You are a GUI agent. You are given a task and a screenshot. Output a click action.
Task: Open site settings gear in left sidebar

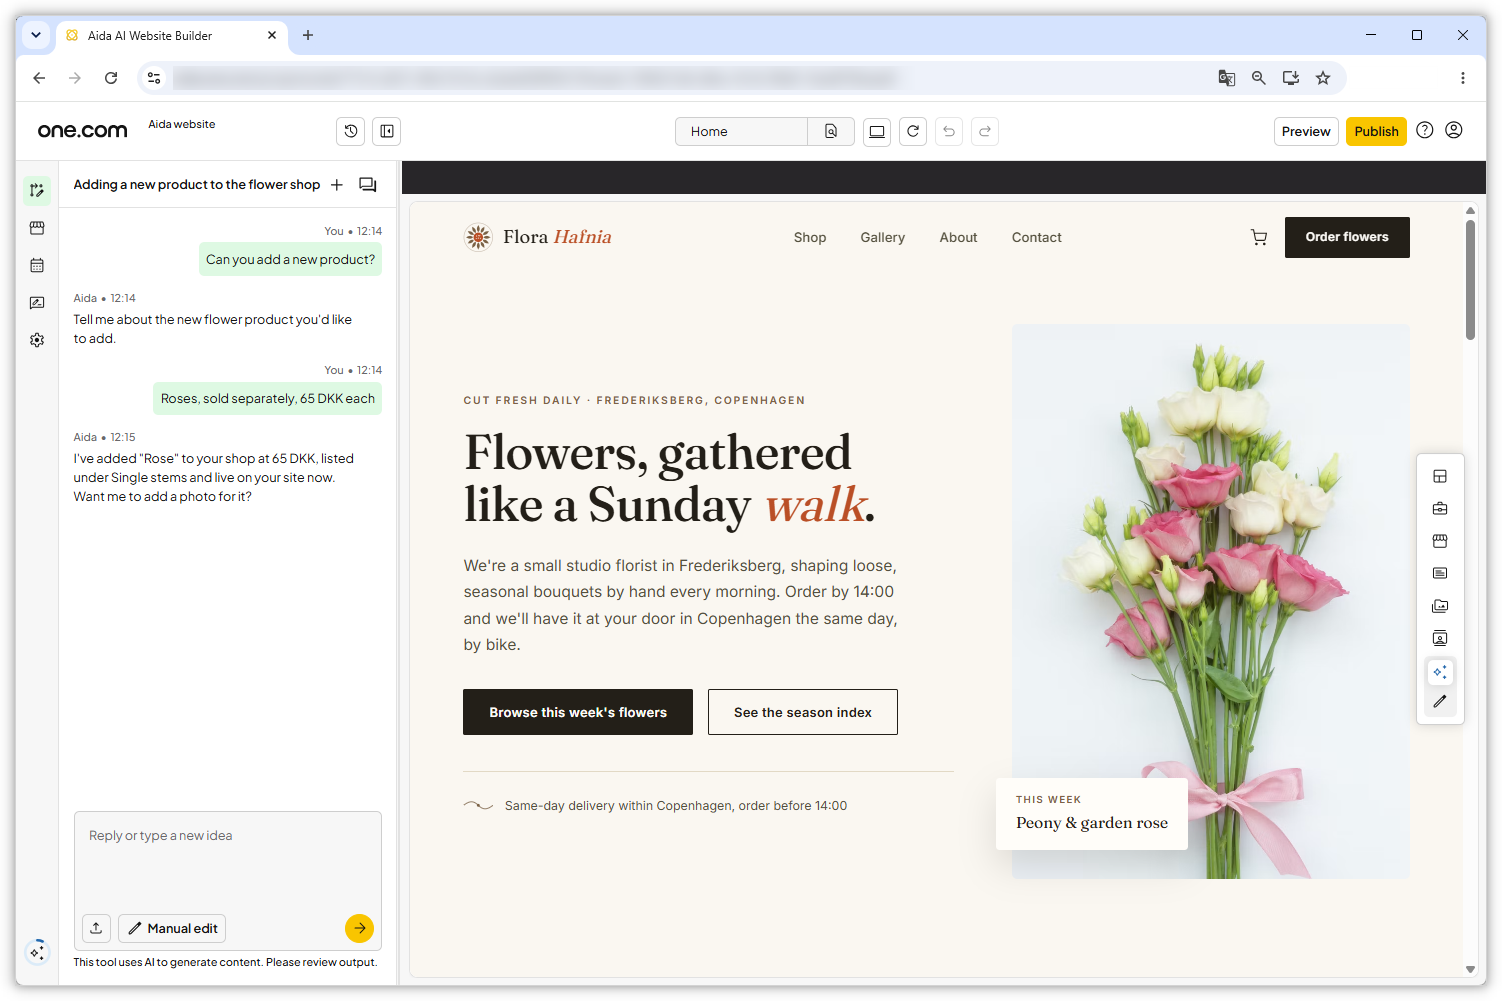pos(37,340)
